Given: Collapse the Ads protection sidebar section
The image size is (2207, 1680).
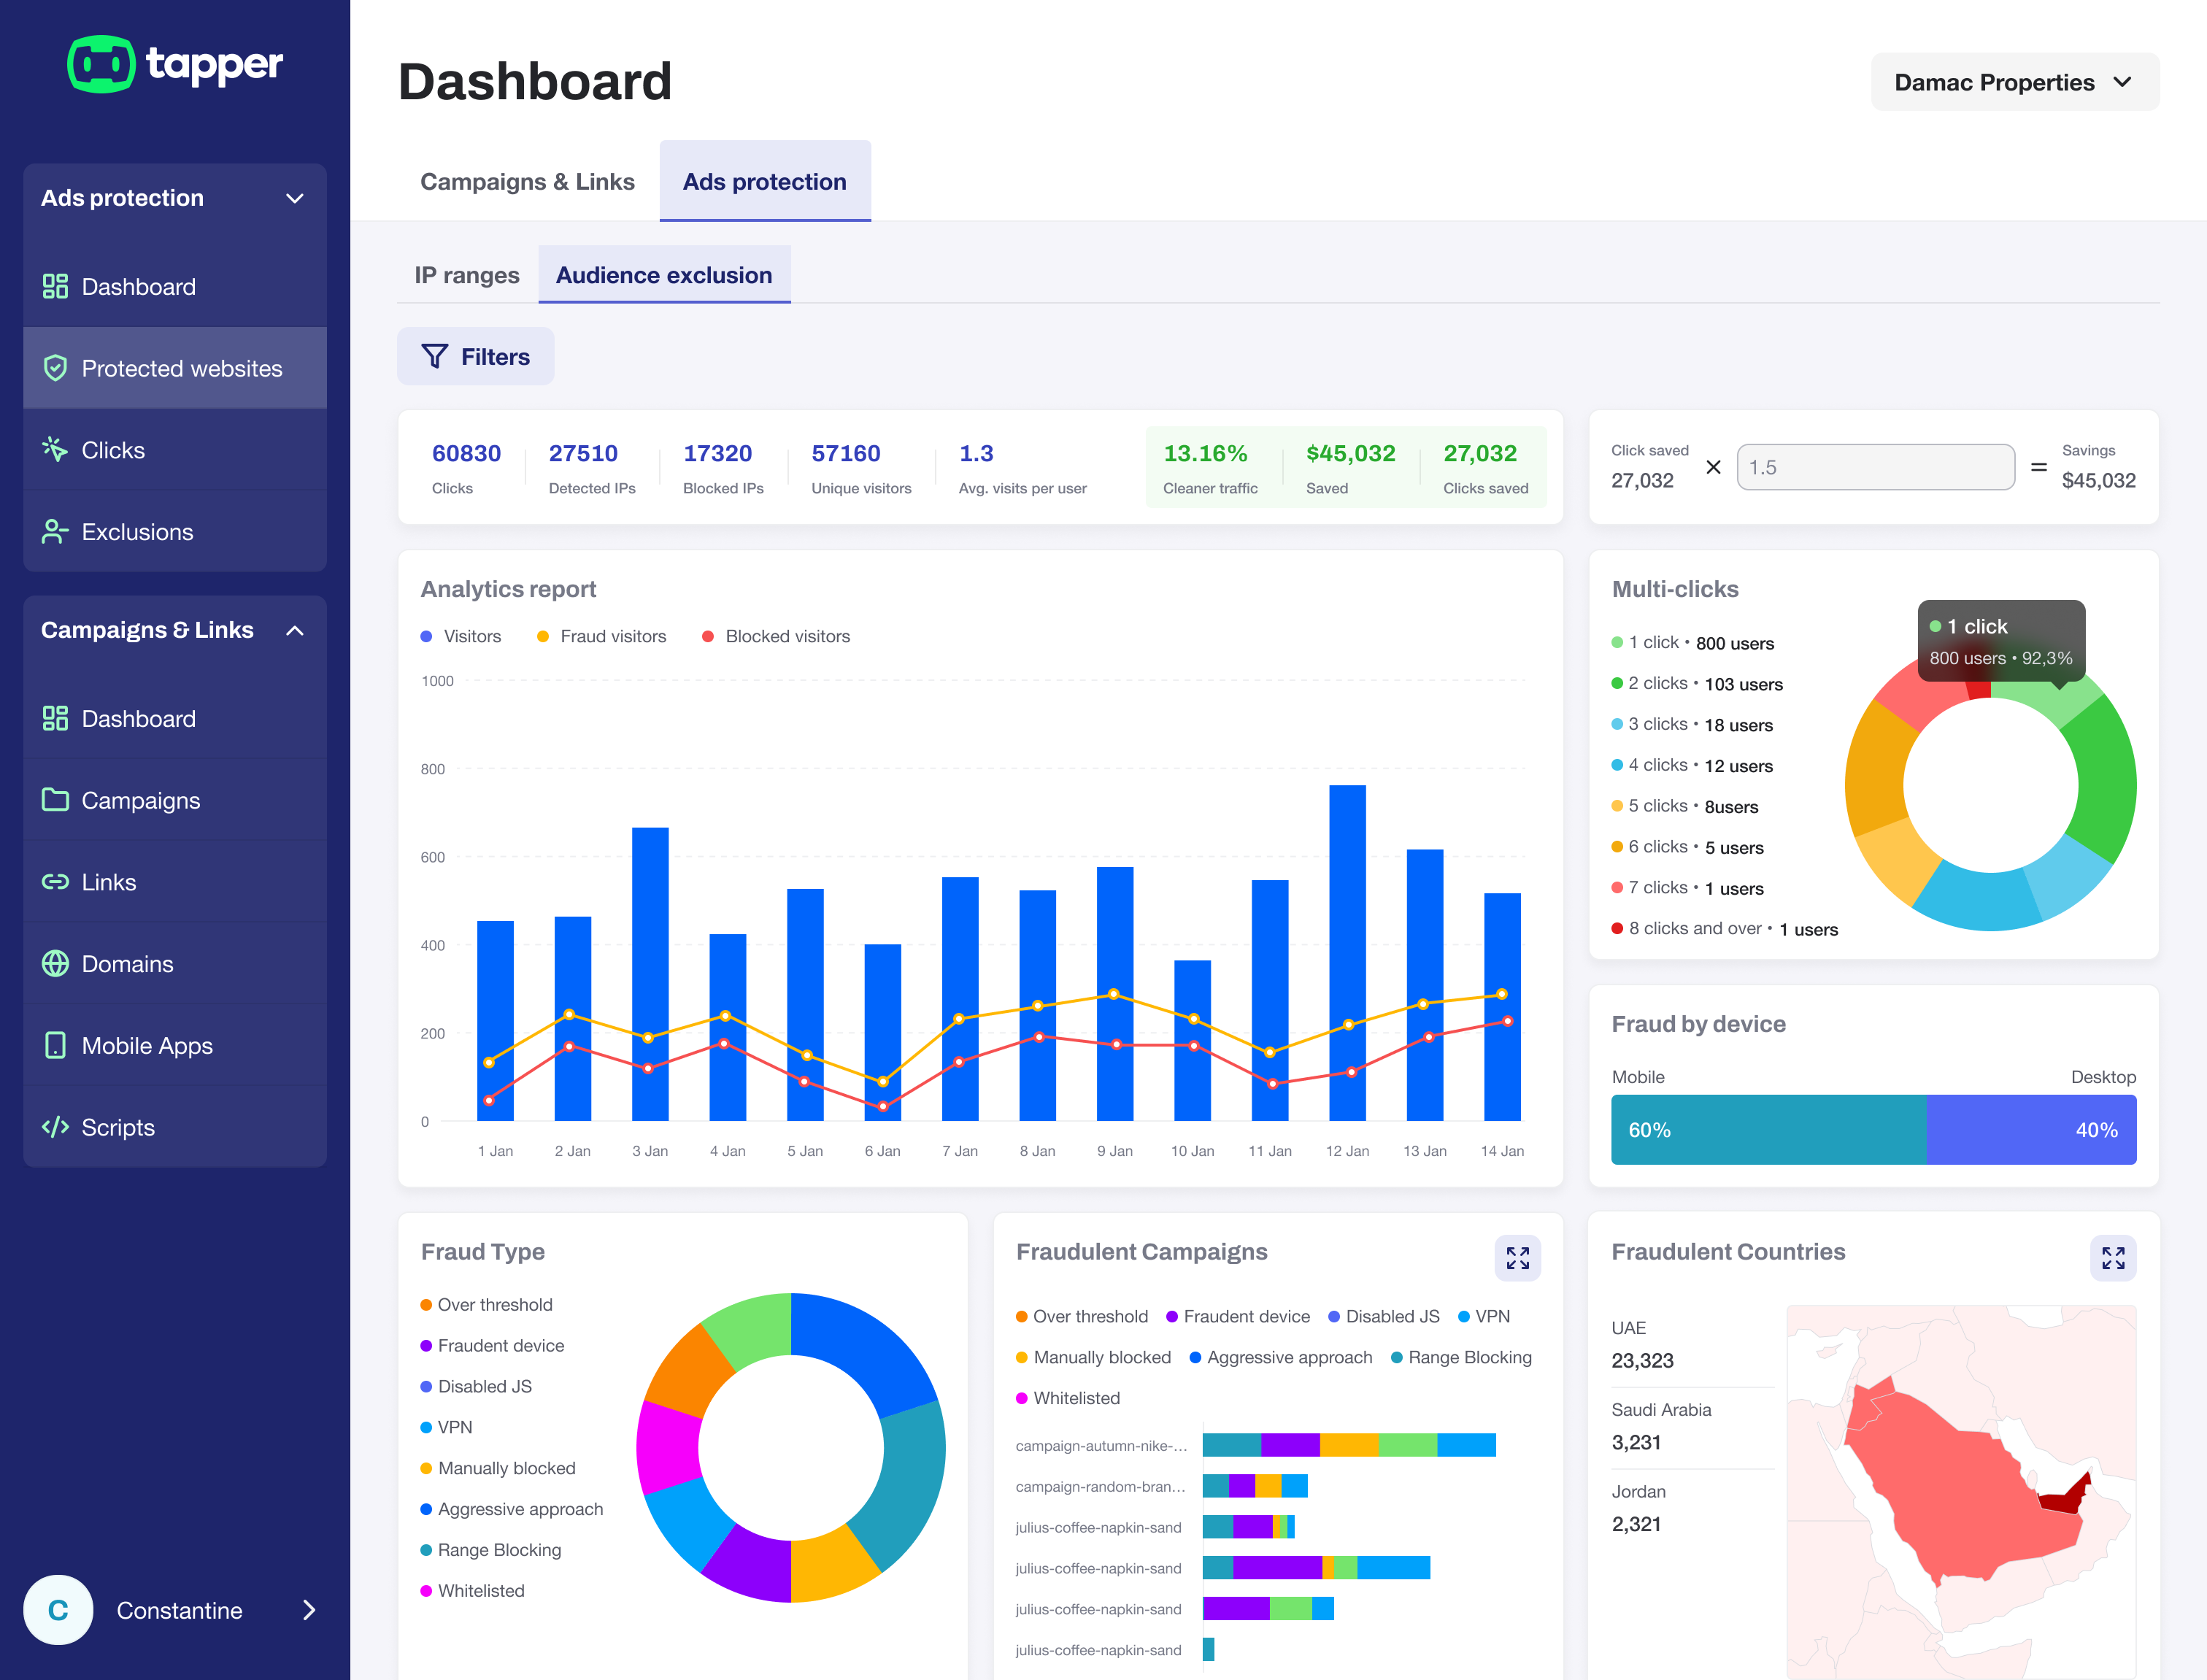Looking at the screenshot, I should (295, 198).
